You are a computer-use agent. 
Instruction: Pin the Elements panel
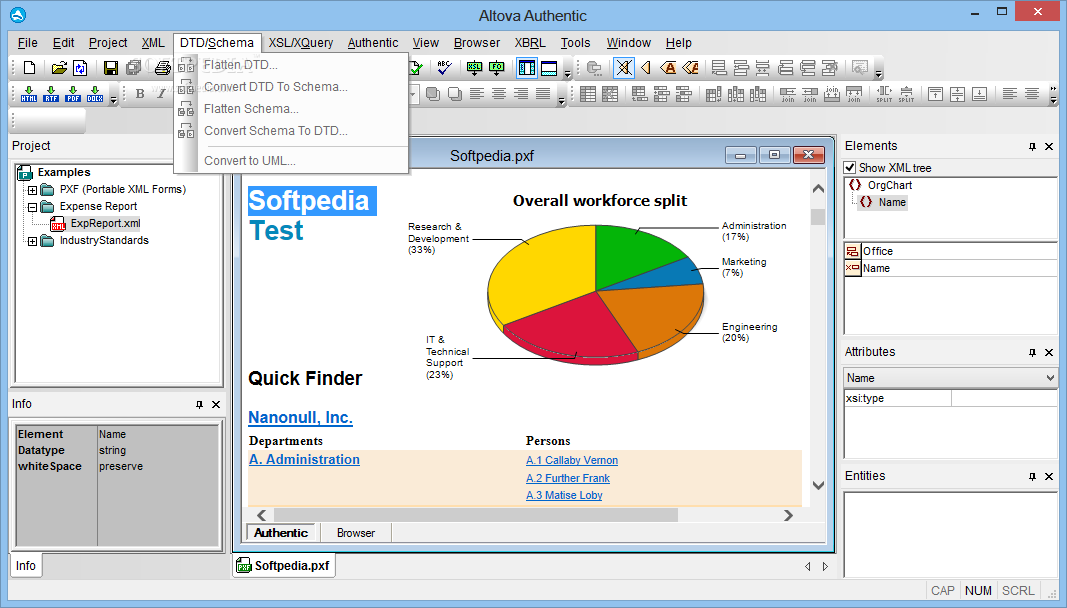(1032, 146)
